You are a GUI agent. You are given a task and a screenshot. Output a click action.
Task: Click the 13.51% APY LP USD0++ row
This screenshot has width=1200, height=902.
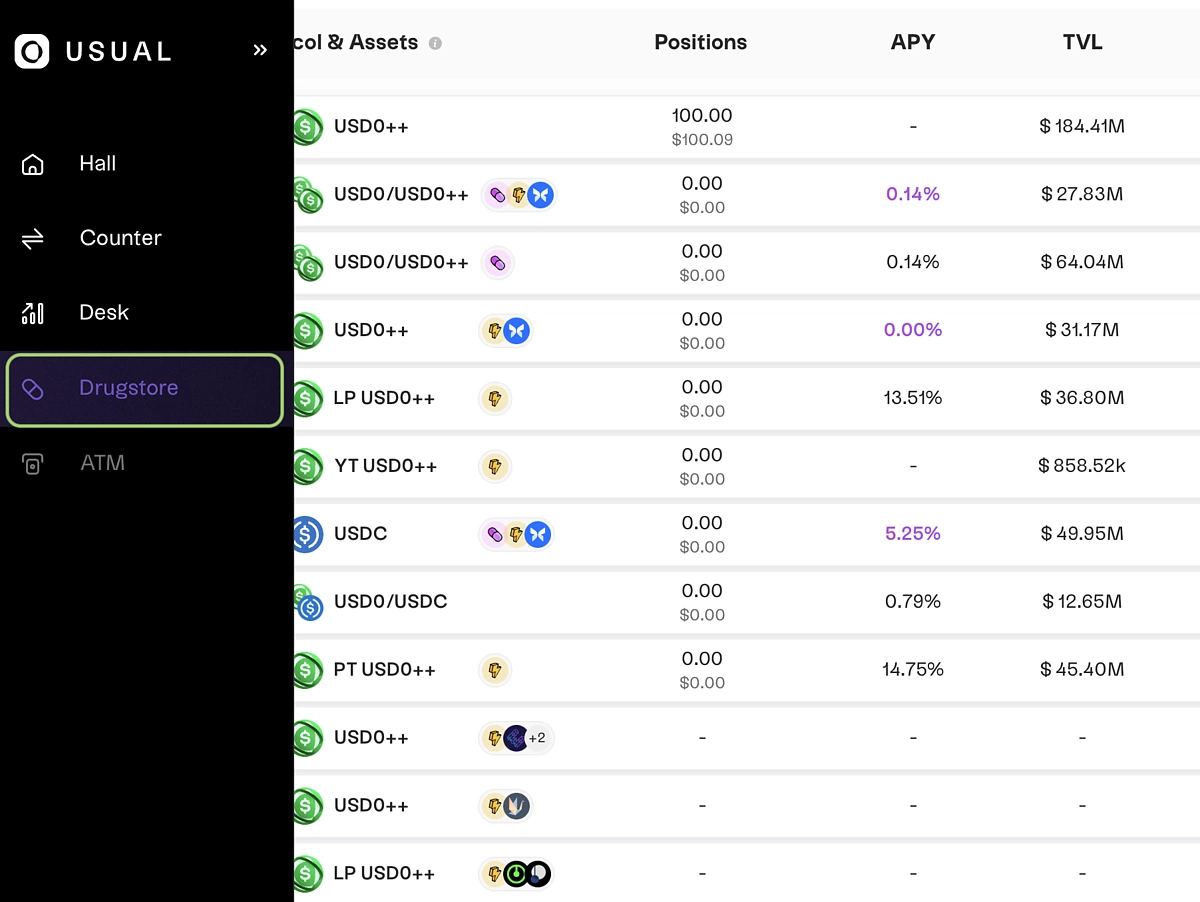[747, 398]
